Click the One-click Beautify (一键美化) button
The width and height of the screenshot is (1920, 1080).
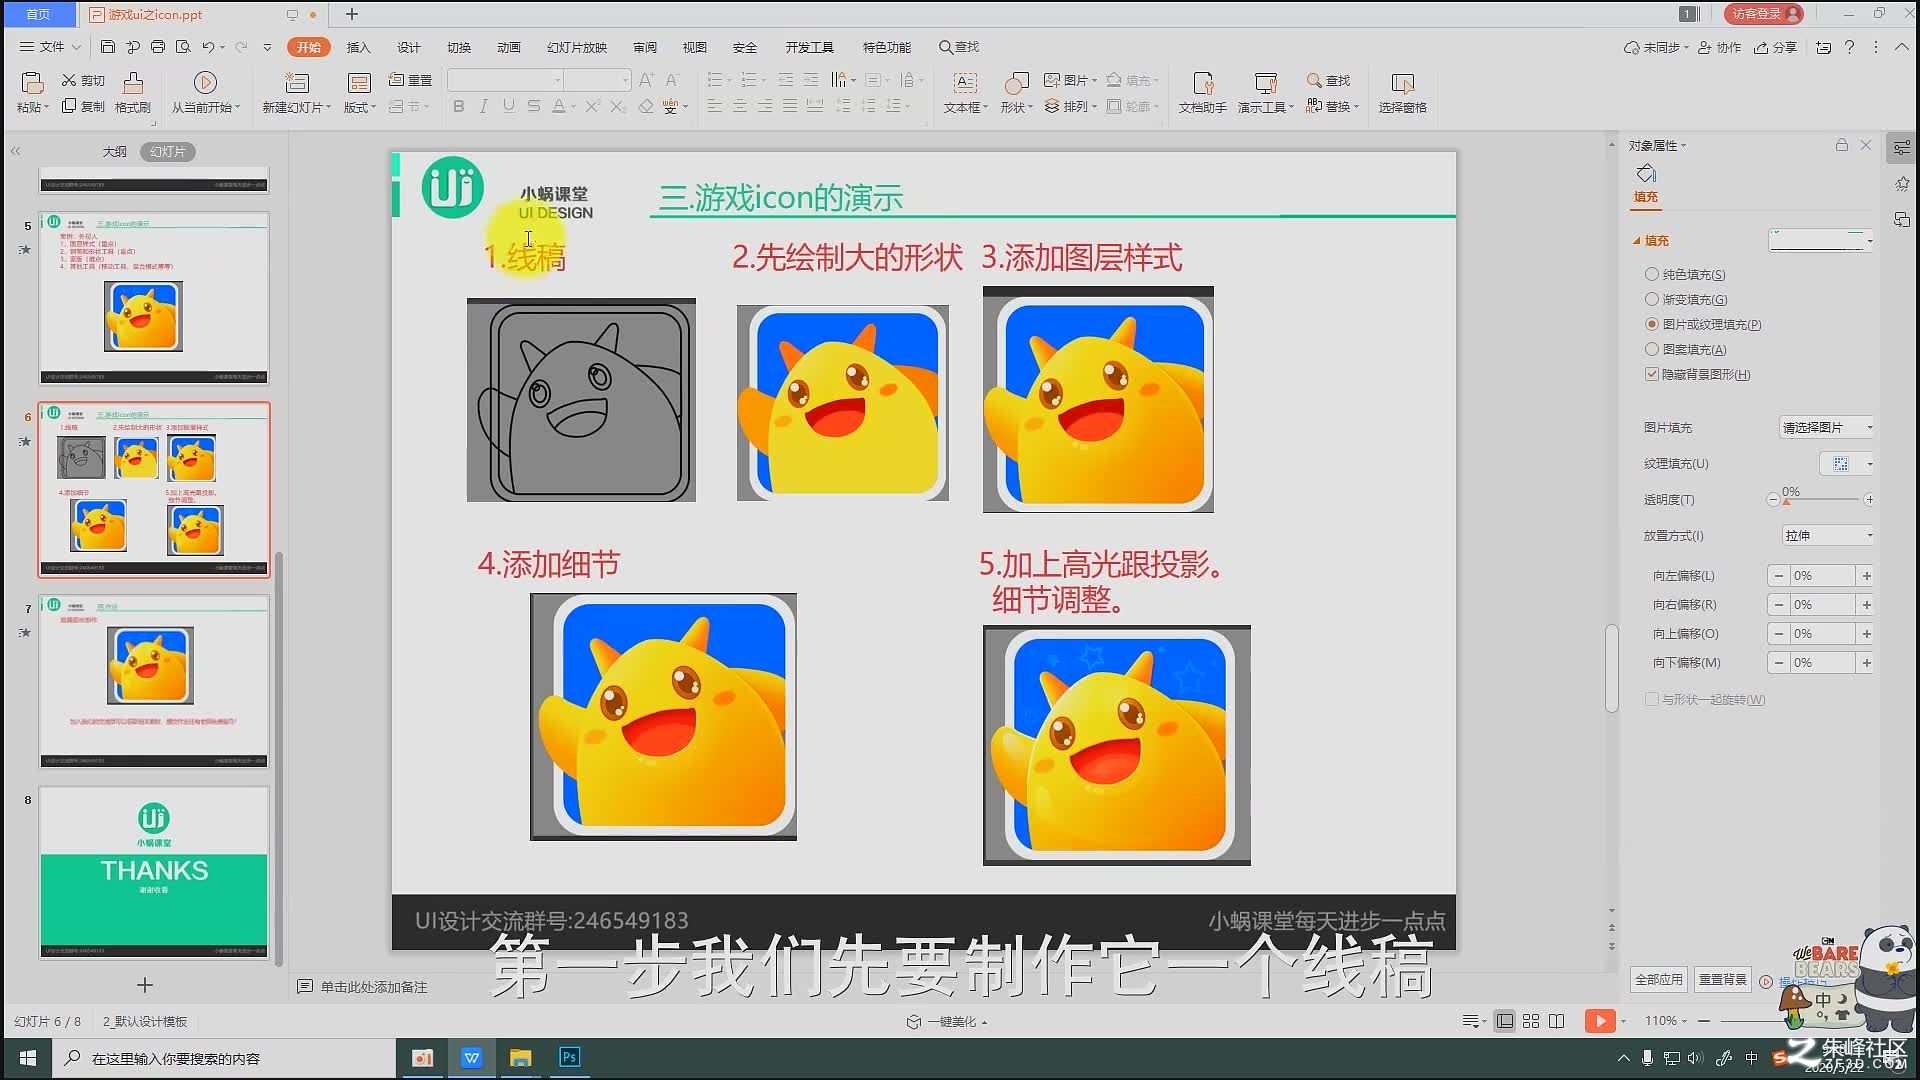[x=946, y=1021]
